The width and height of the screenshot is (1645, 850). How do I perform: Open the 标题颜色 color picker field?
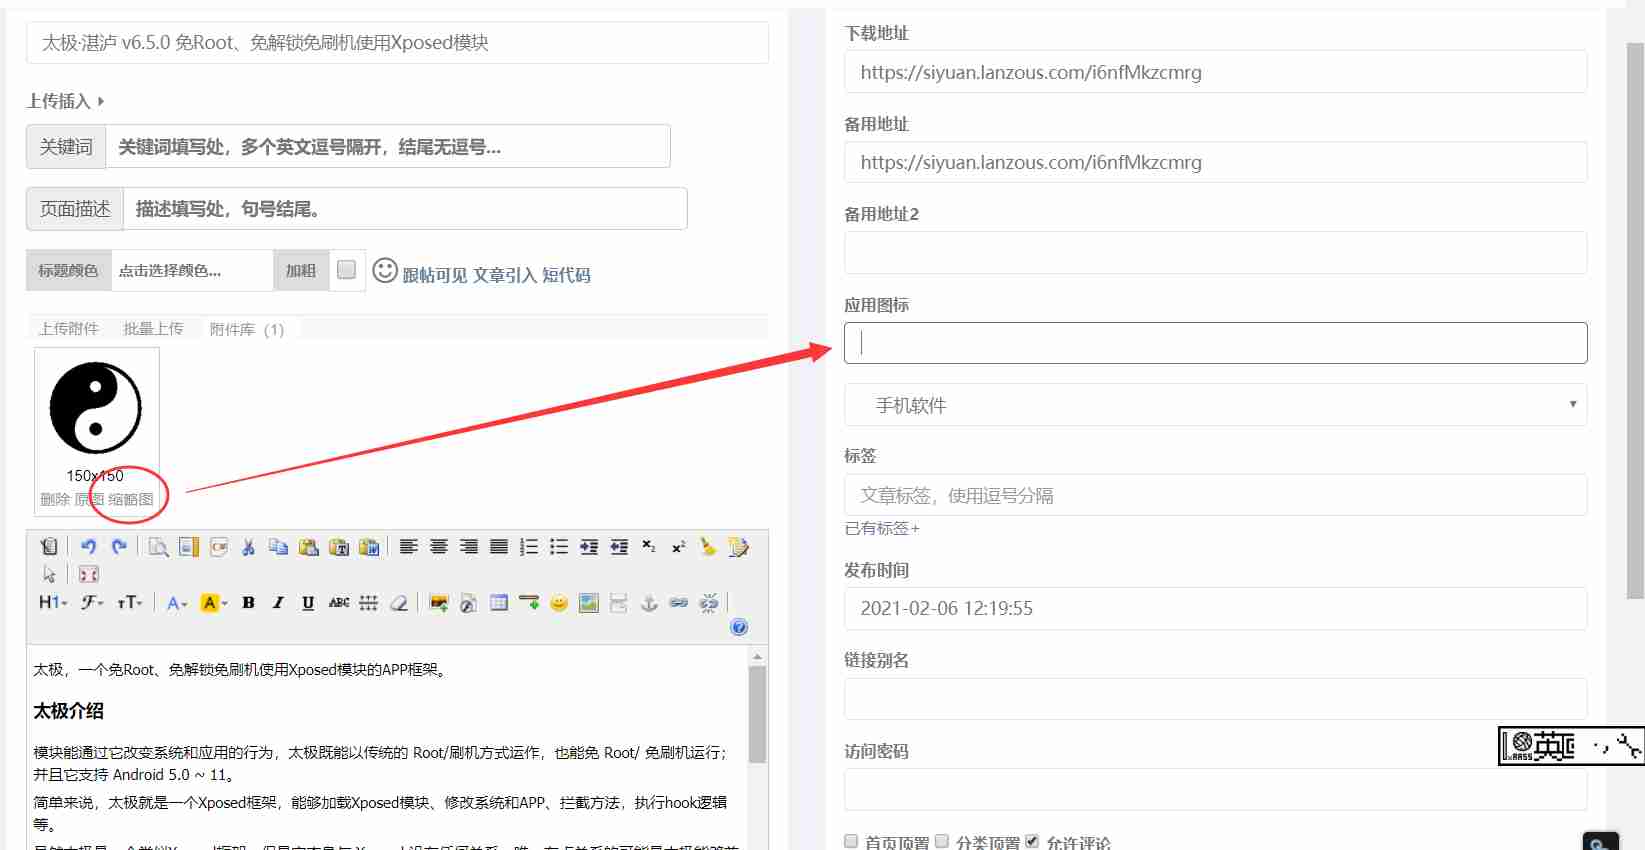point(190,271)
